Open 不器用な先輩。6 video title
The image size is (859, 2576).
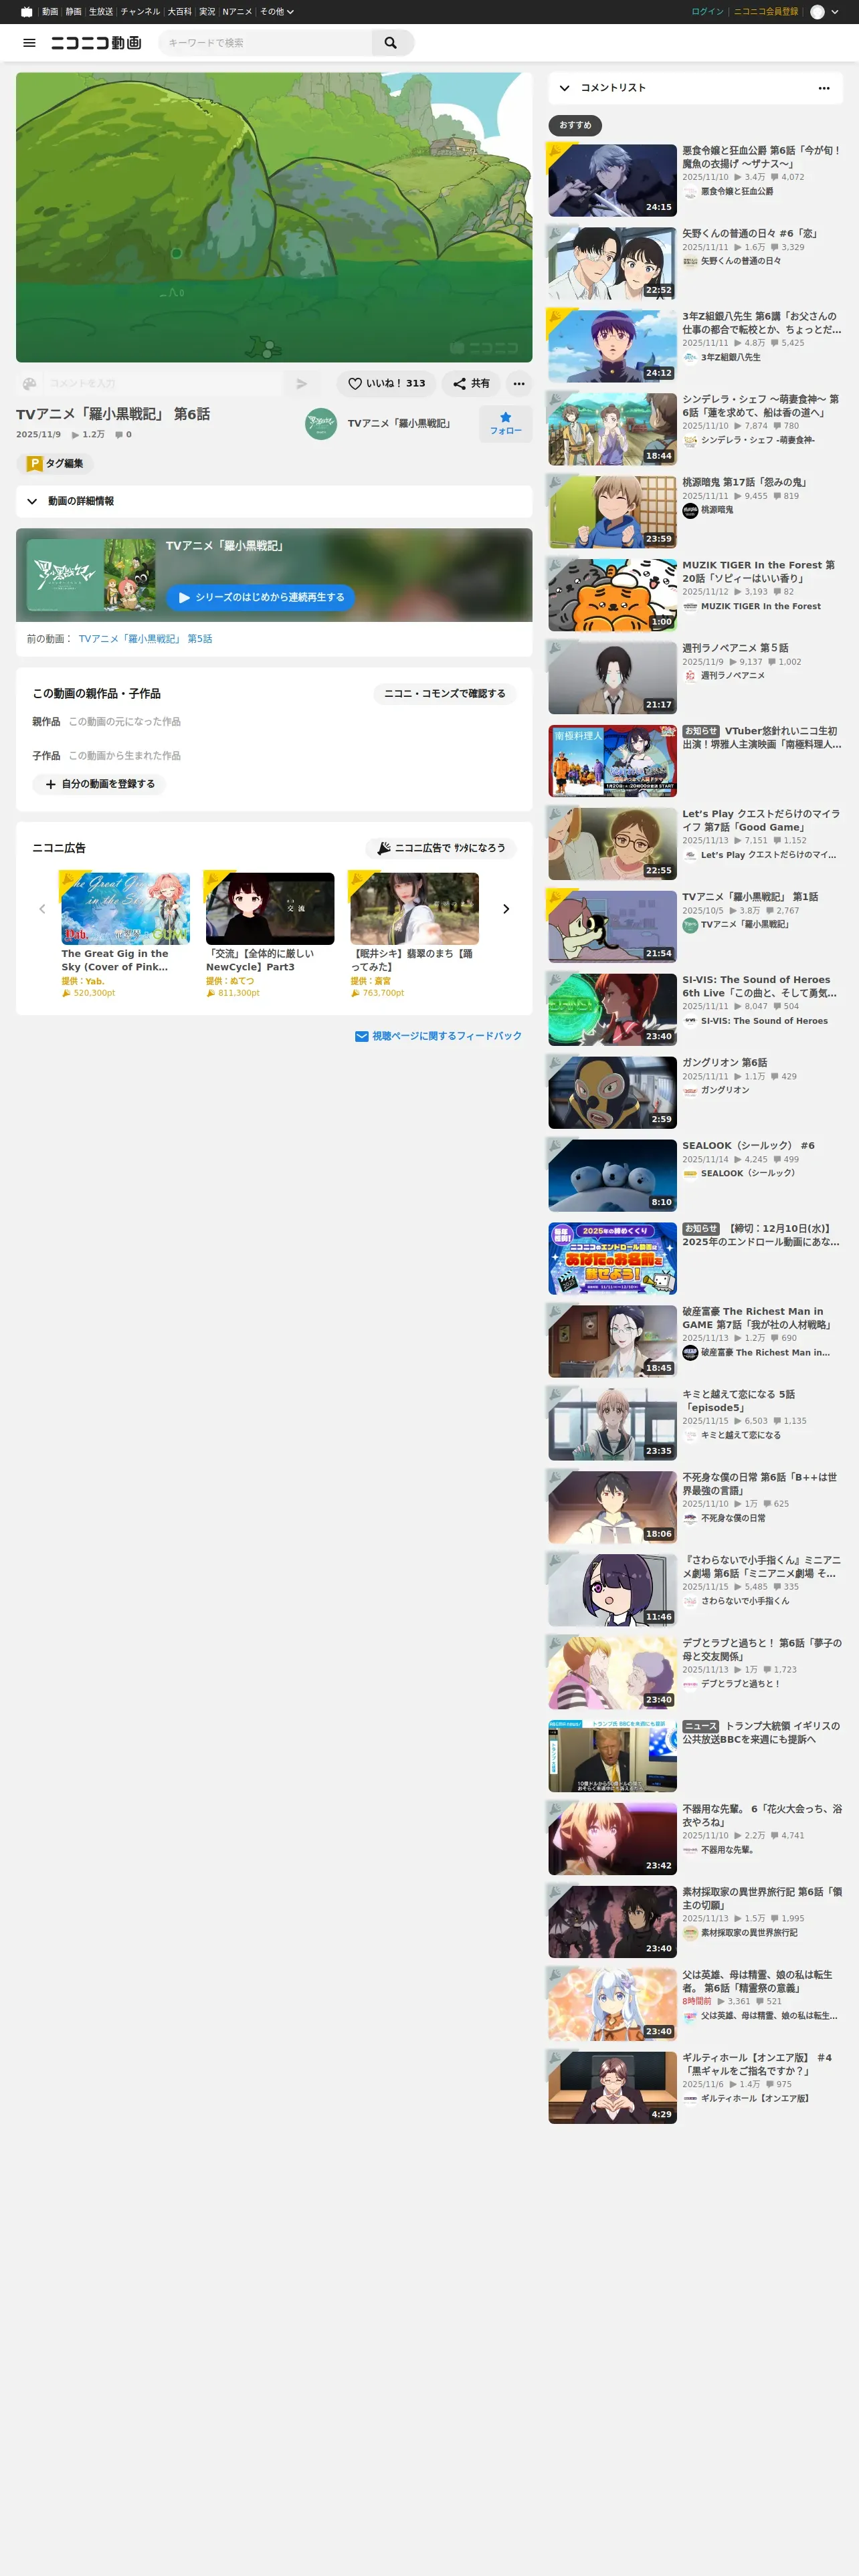coord(762,1815)
